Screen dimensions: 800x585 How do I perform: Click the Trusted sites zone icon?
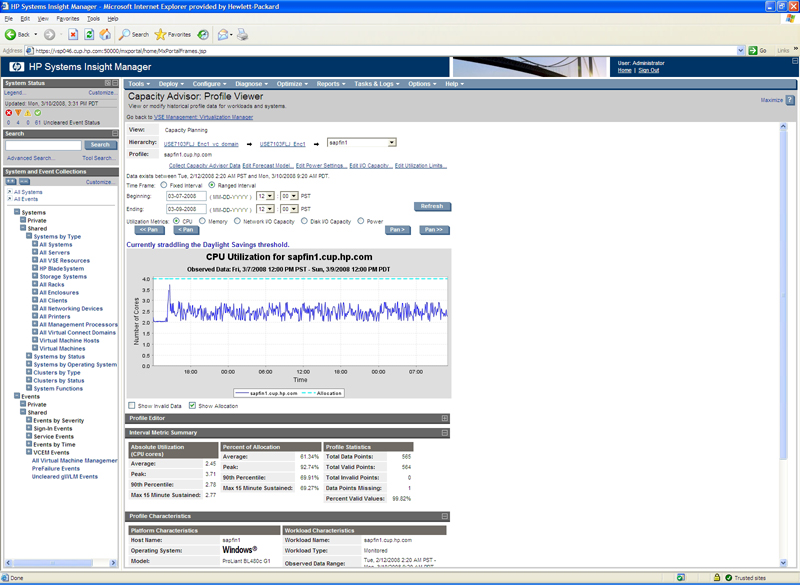[x=729, y=578]
